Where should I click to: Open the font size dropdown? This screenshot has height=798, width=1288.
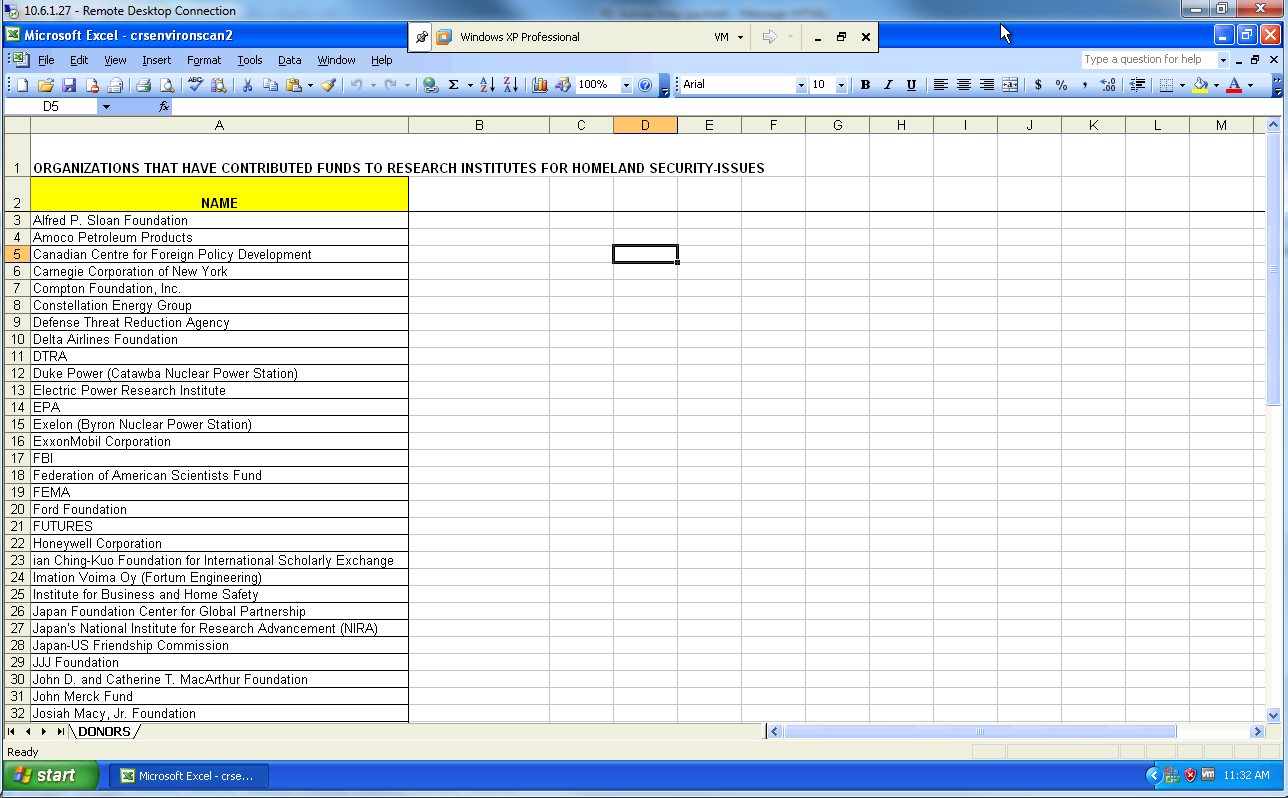click(841, 86)
